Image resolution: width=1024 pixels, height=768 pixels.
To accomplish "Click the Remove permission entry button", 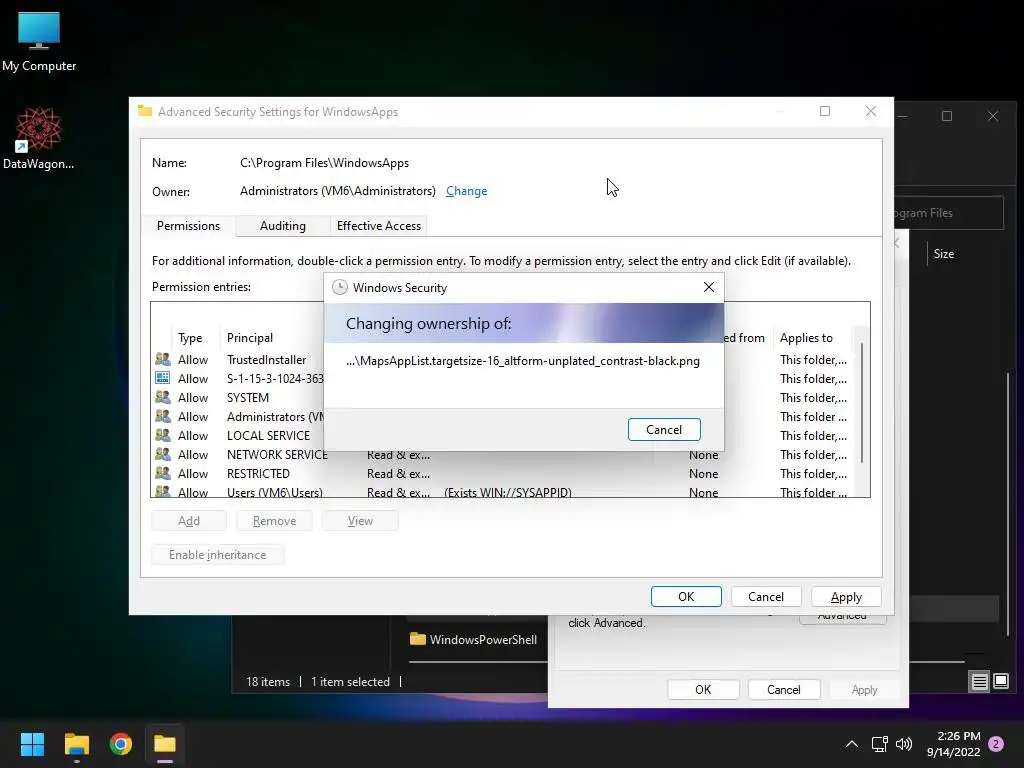I will click(x=274, y=520).
